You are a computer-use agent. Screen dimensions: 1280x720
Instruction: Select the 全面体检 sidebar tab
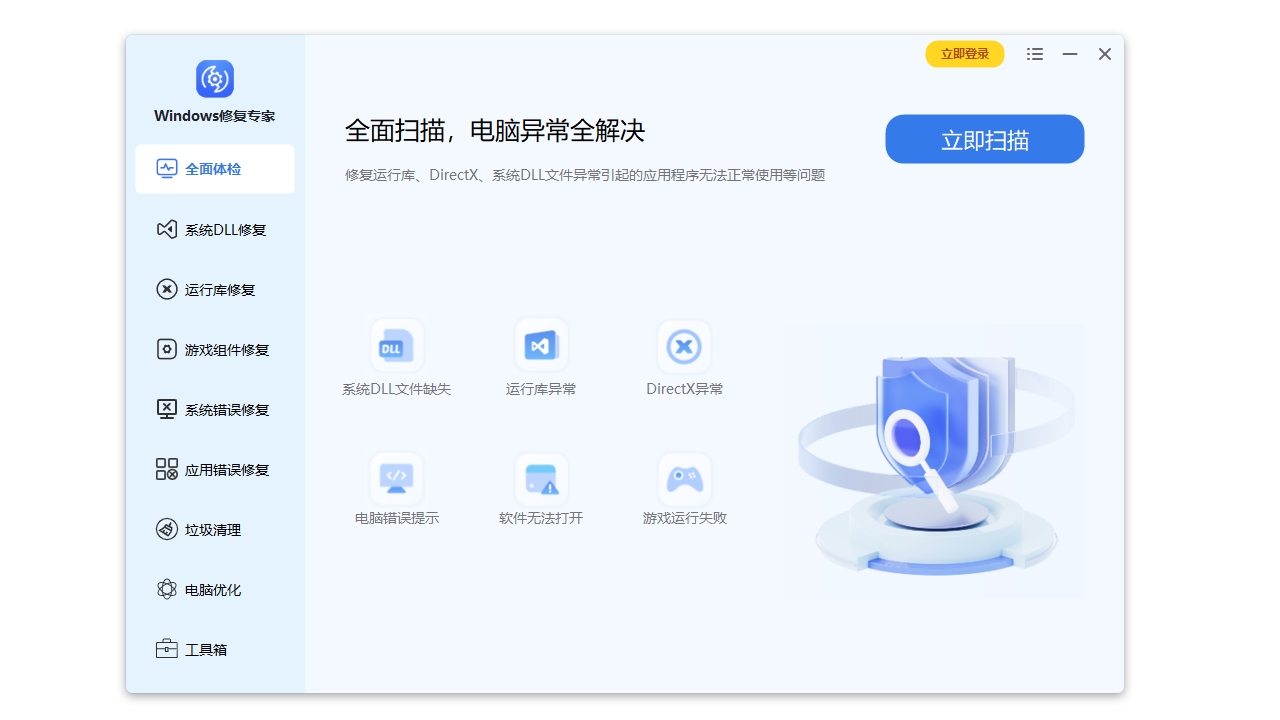(215, 169)
